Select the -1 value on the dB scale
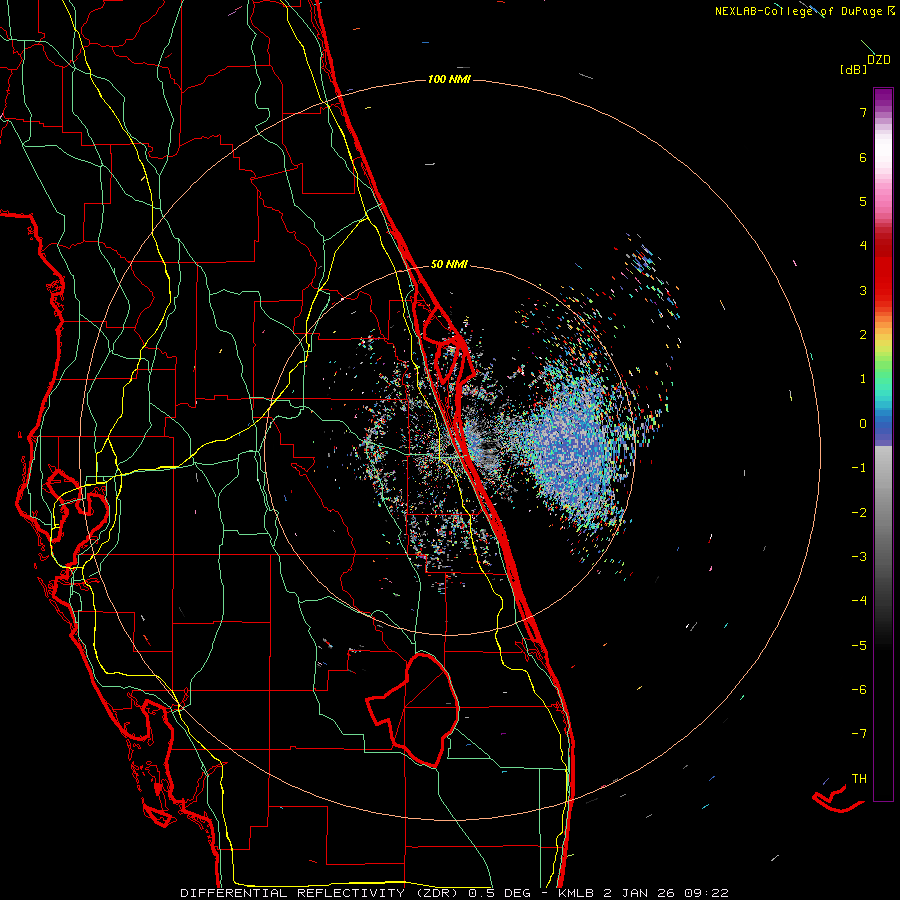Image resolution: width=900 pixels, height=900 pixels. (x=859, y=468)
